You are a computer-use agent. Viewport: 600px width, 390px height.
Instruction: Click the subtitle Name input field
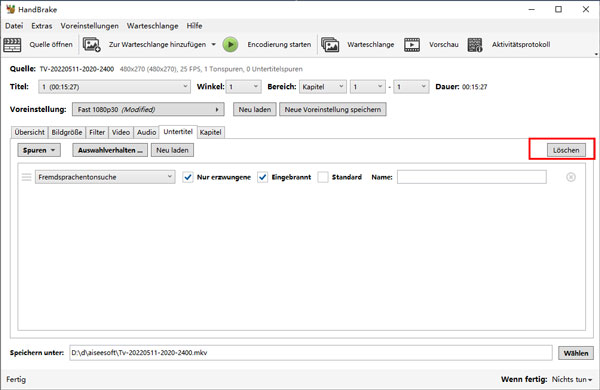coord(472,177)
